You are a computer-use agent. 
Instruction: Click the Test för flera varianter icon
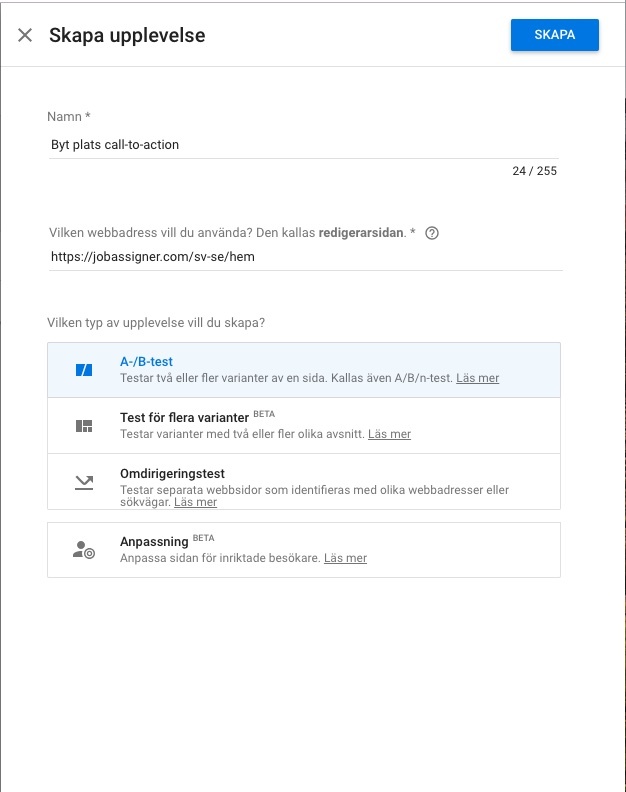84,426
